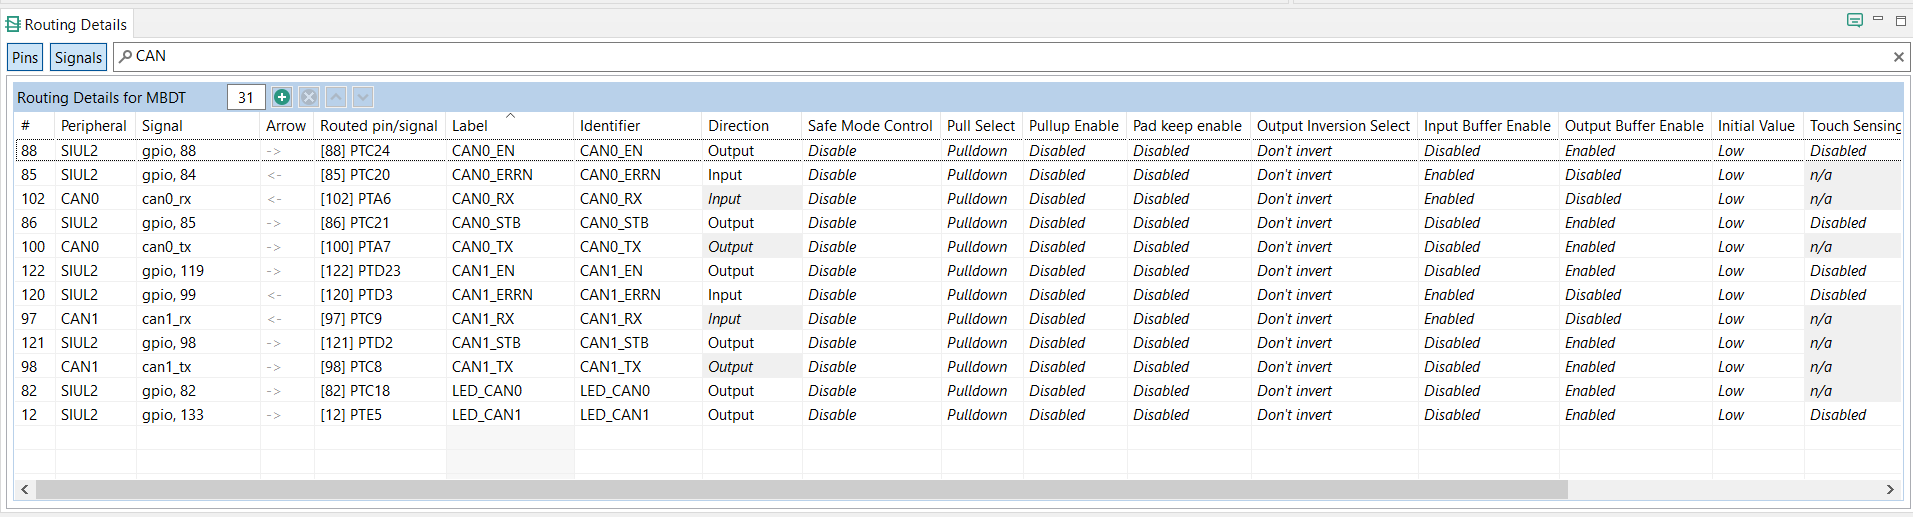This screenshot has height=517, width=1913.
Task: Click the LED_CAN0 label cell
Action: point(510,391)
